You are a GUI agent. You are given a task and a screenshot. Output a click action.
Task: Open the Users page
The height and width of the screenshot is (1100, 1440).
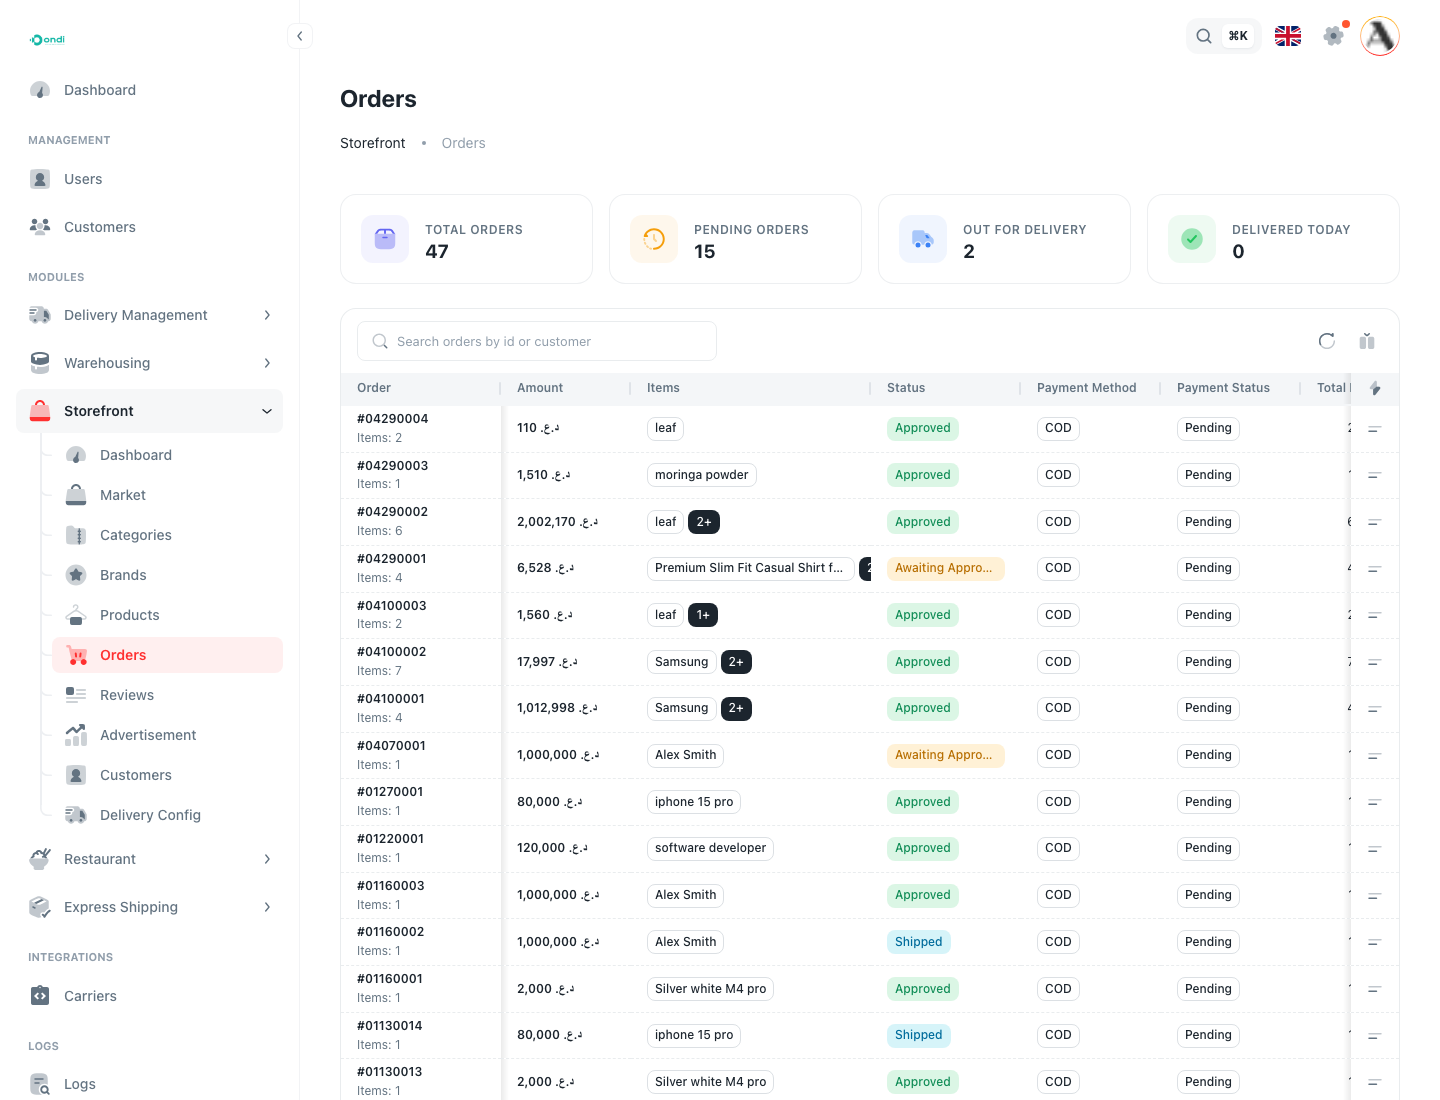point(149,179)
